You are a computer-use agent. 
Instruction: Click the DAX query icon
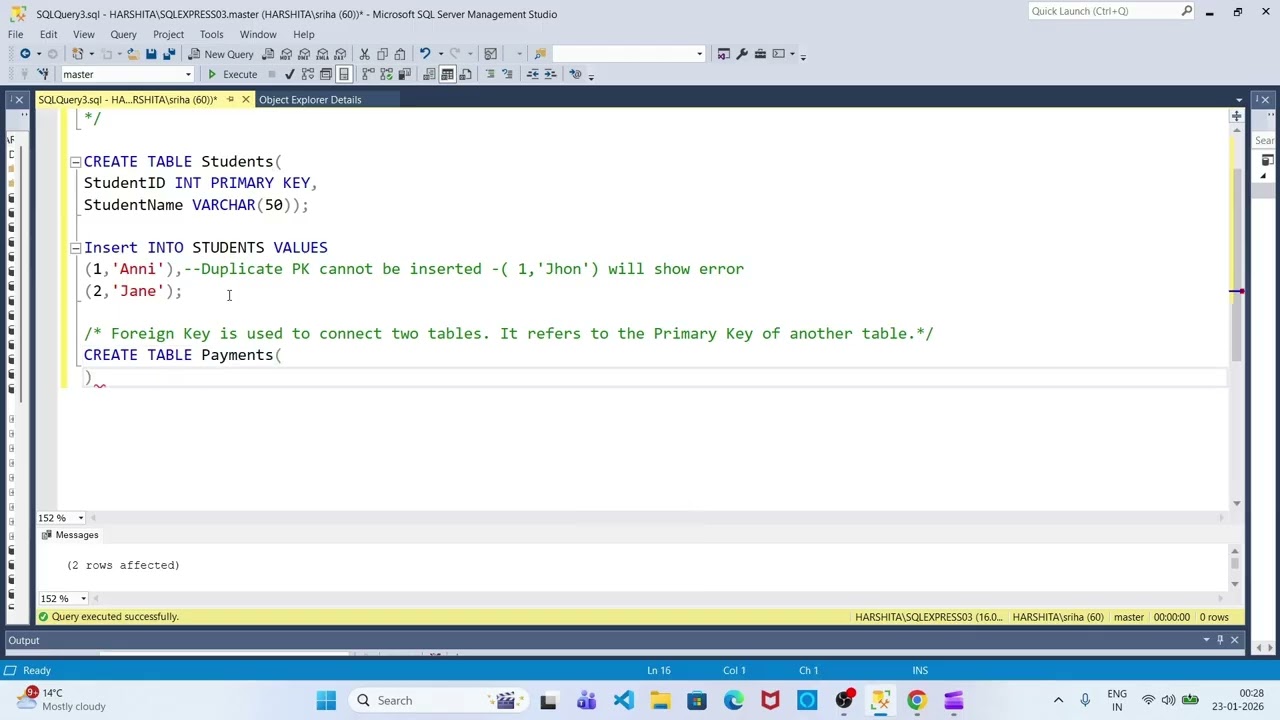point(340,54)
